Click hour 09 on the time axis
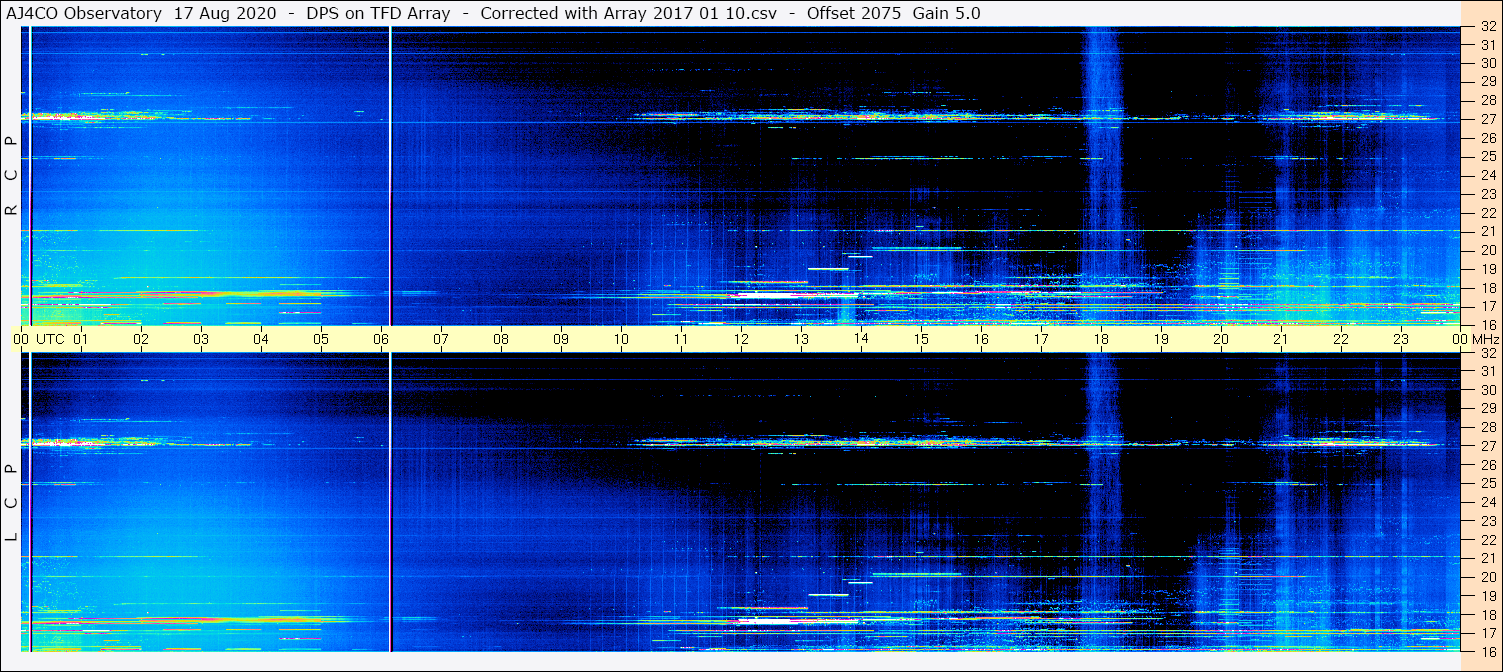The image size is (1503, 672). [x=561, y=339]
